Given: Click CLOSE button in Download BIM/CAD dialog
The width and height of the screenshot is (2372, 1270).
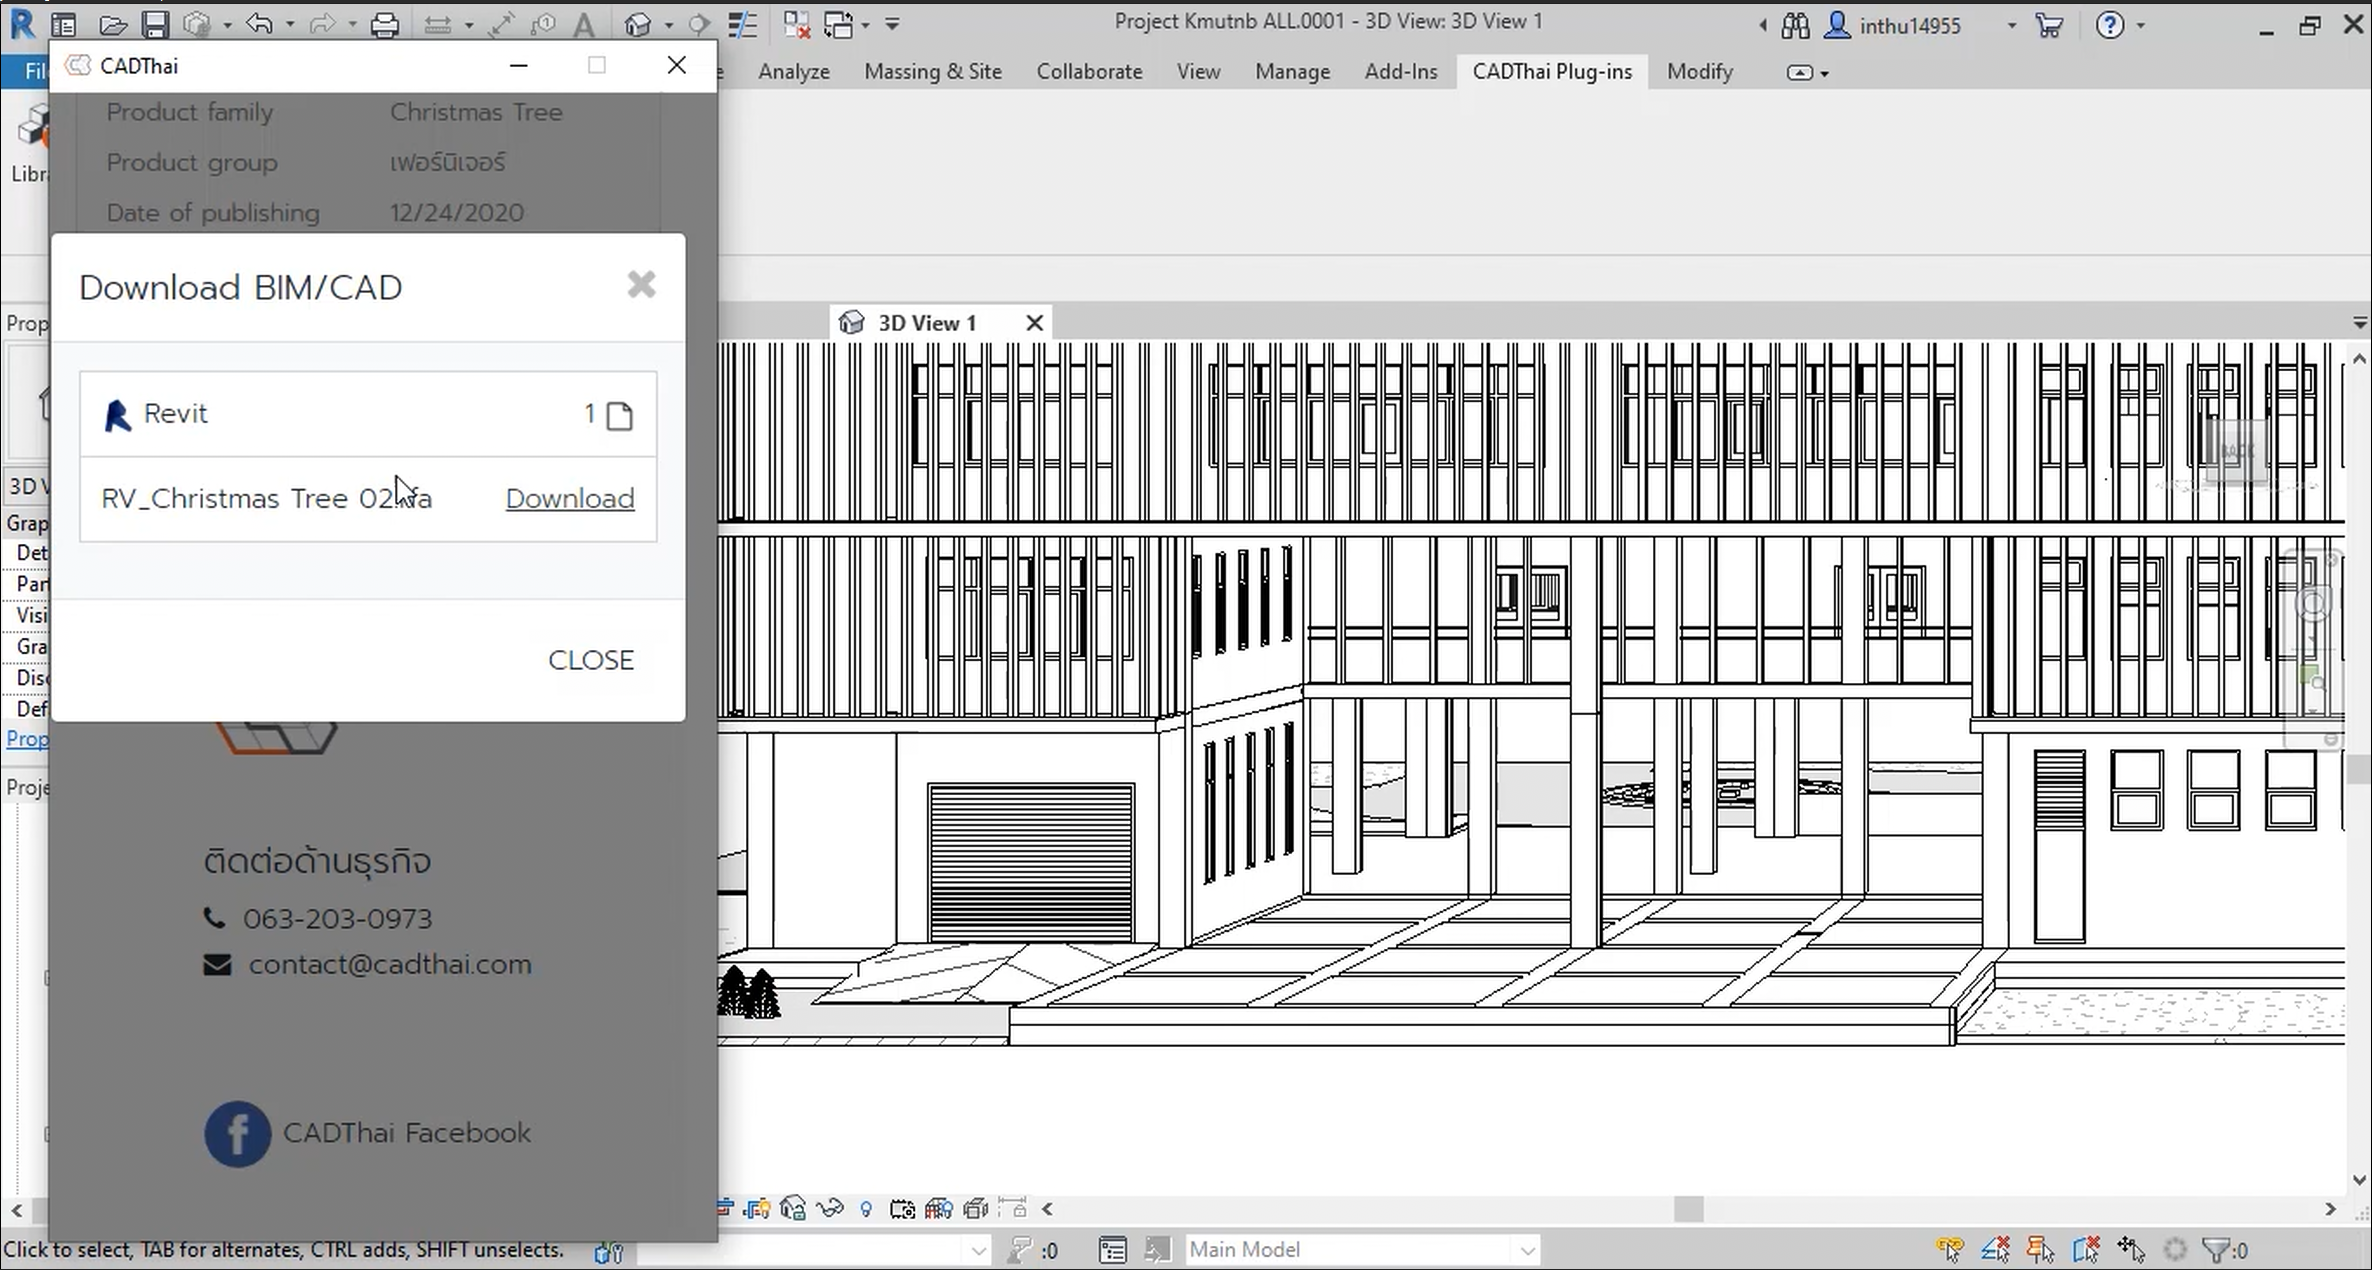Looking at the screenshot, I should click(591, 660).
